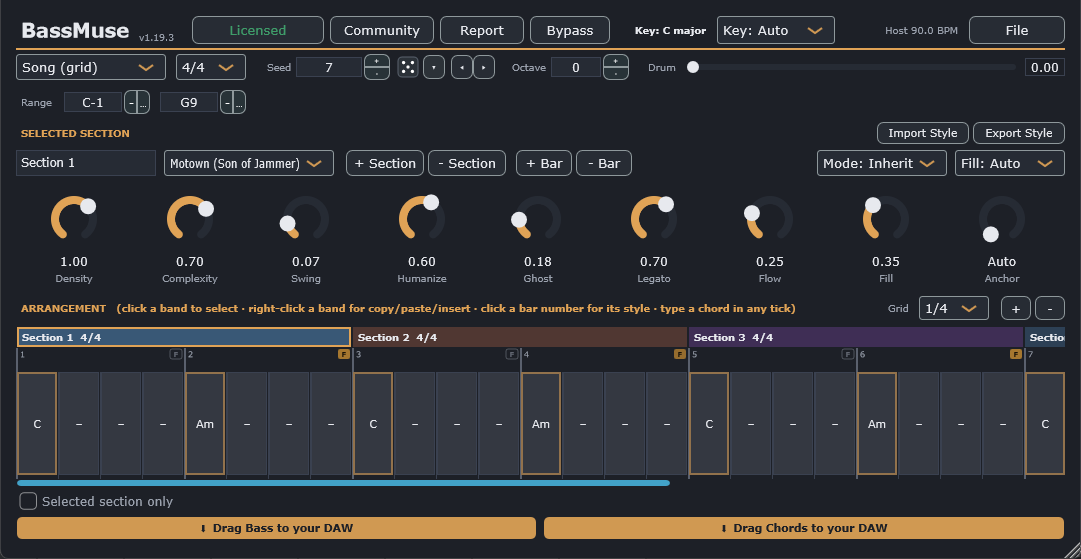Decrease the Seed value with the lower stepper half
Viewport: 1081px width, 559px height.
click(x=376, y=74)
